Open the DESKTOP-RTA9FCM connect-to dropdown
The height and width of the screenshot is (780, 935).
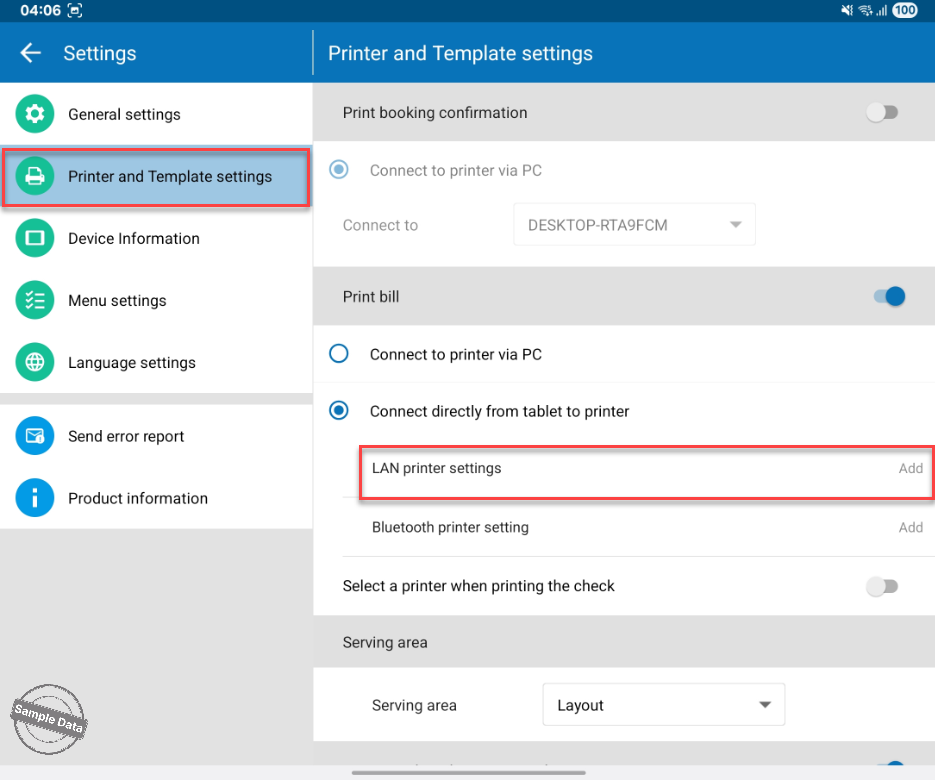coord(634,225)
